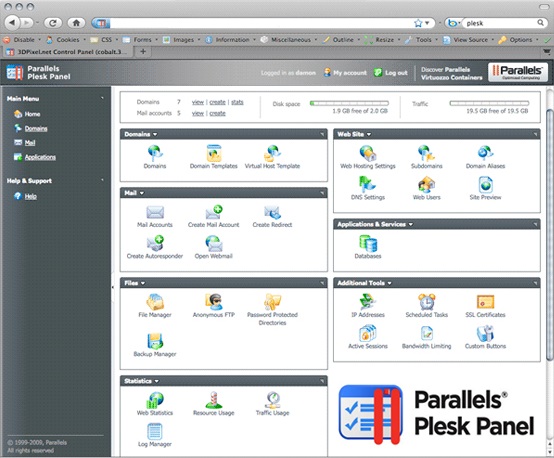The height and width of the screenshot is (458, 554).
Task: Open the Backup Manager icon
Action: click(155, 341)
